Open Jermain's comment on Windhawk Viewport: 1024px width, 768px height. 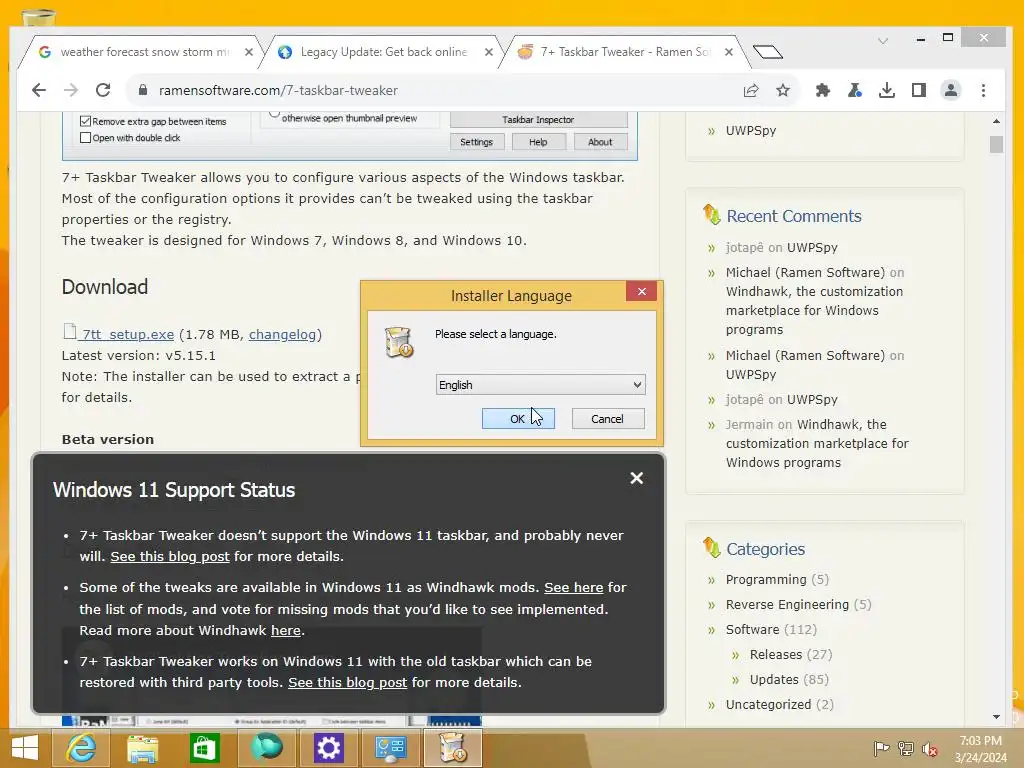[816, 443]
